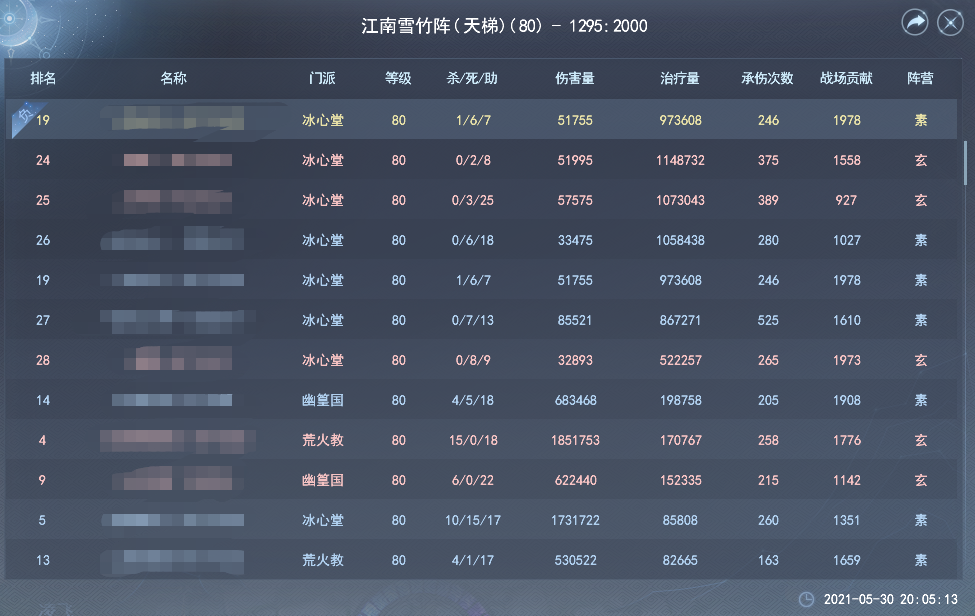975x616 pixels.
Task: Click the 阵营 column header
Action: (921, 78)
